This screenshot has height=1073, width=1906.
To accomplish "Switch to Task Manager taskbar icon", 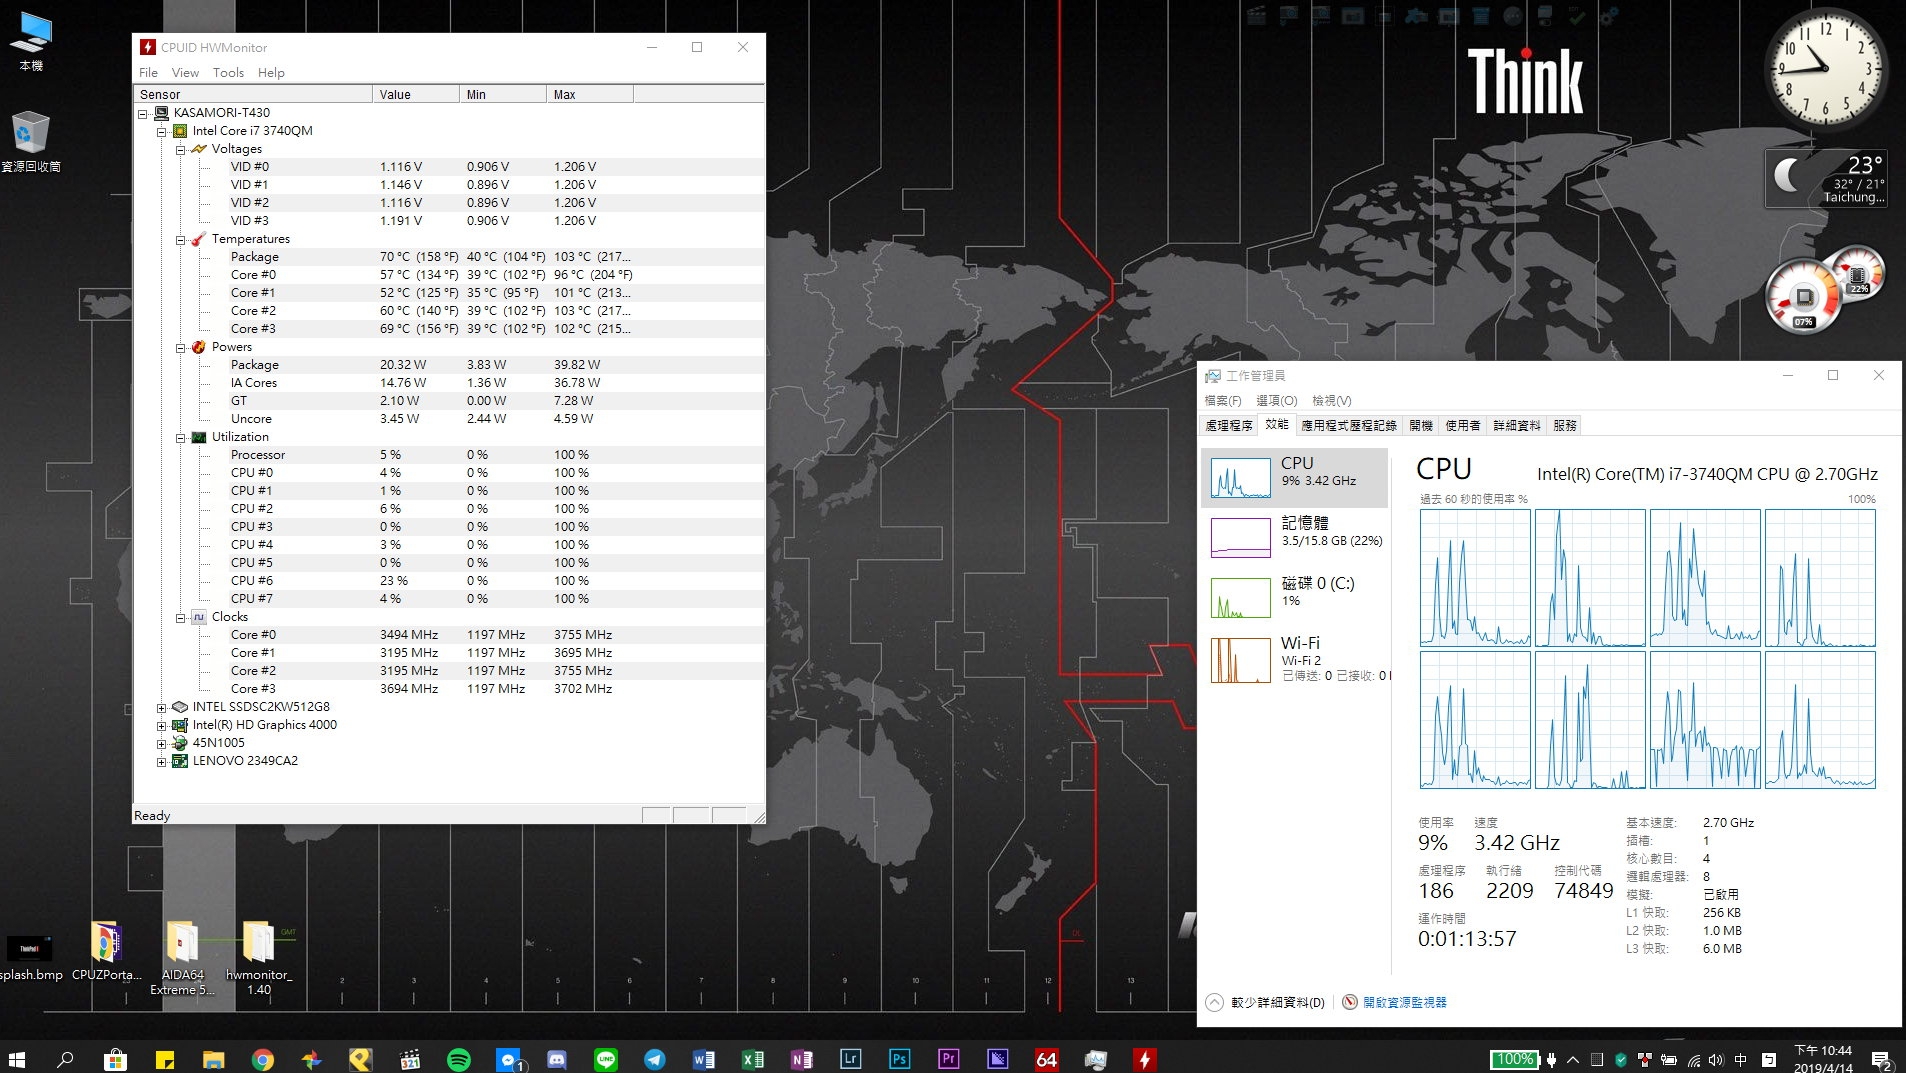I will click(1096, 1059).
